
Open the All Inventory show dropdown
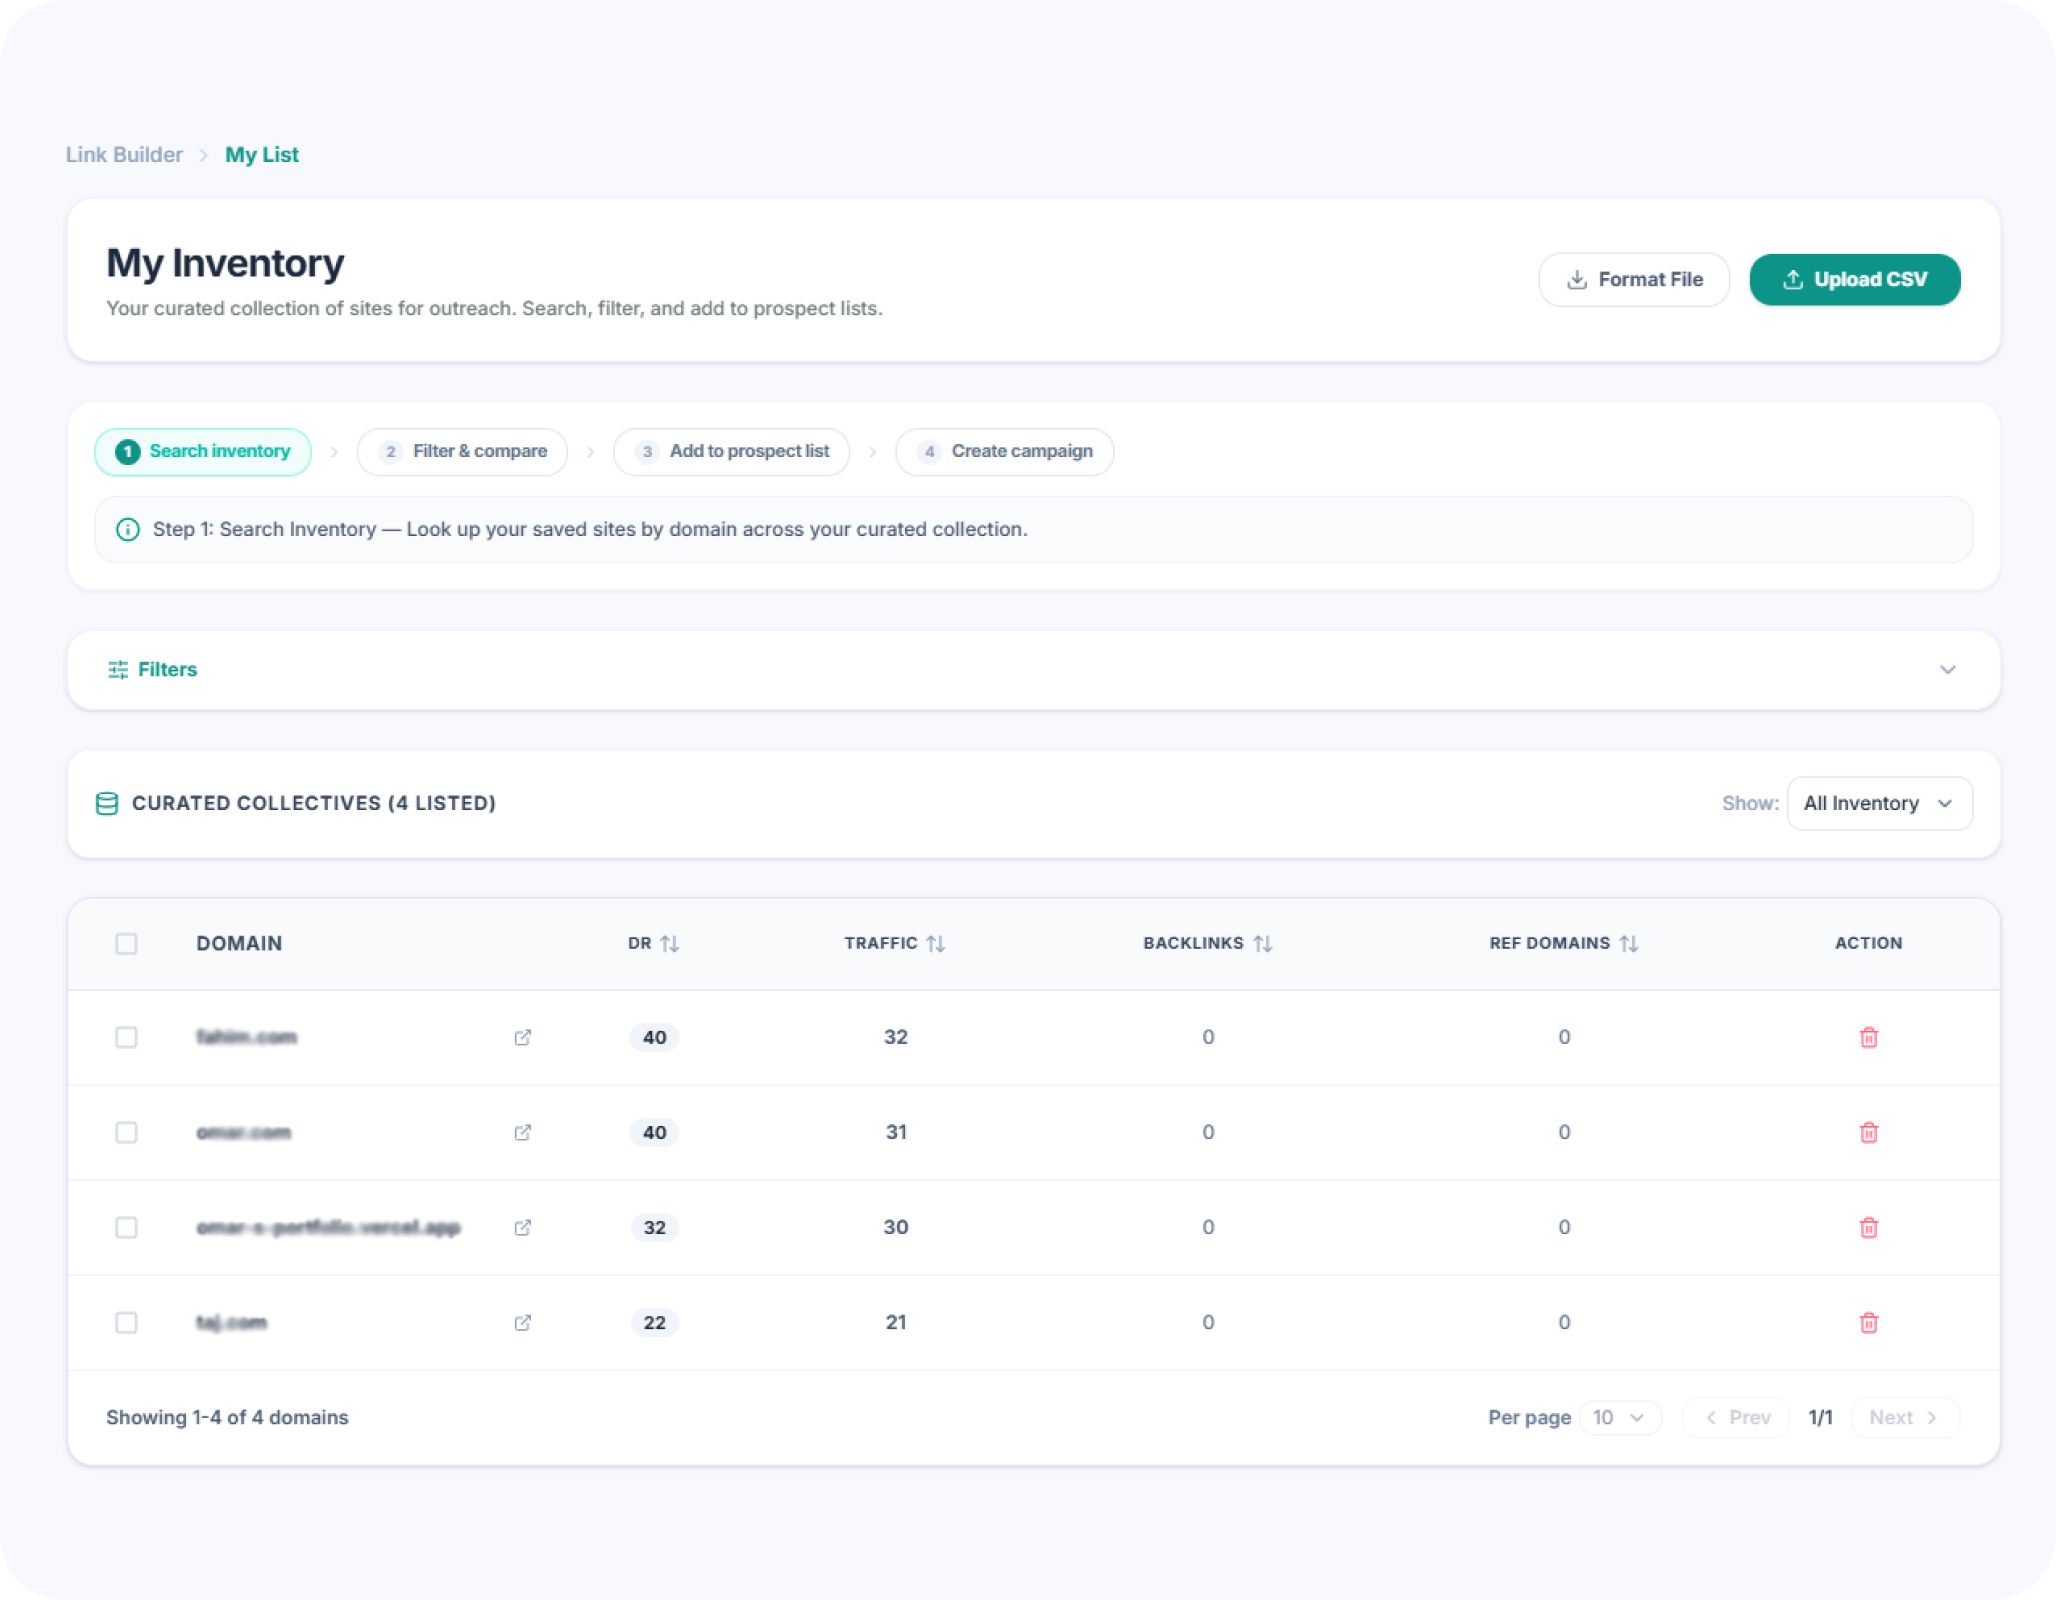[1879, 803]
